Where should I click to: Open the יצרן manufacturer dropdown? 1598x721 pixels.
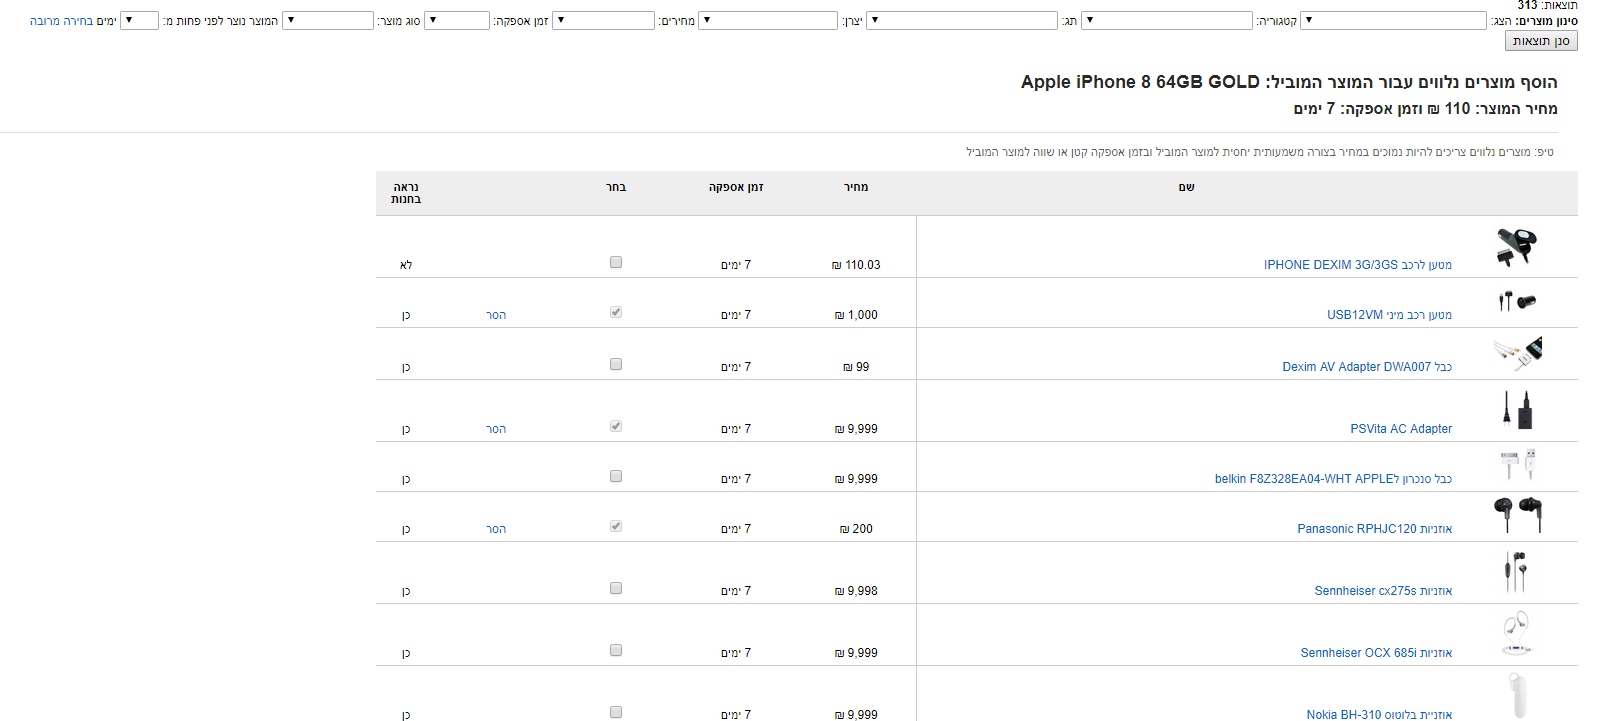(768, 20)
